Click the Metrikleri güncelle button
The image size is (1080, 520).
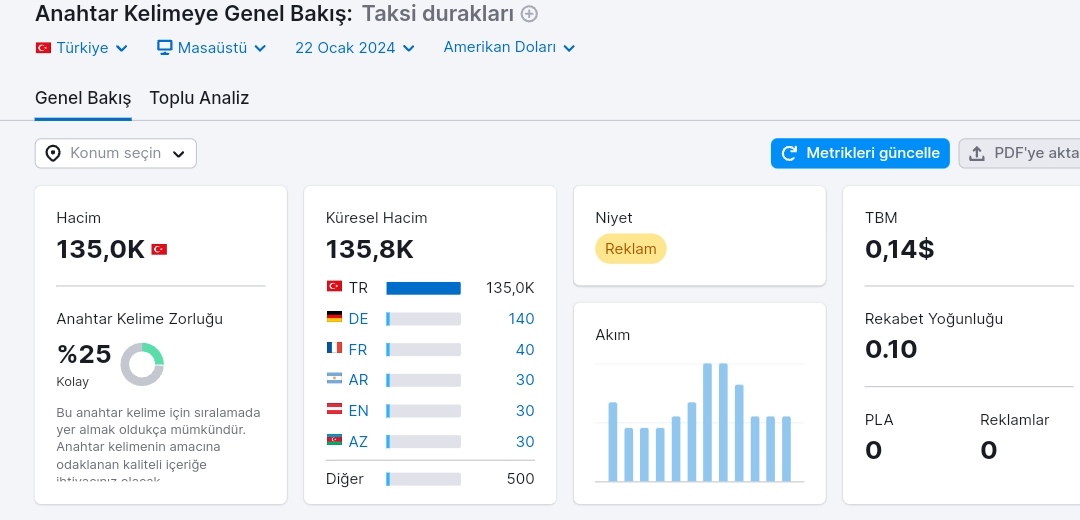point(860,153)
